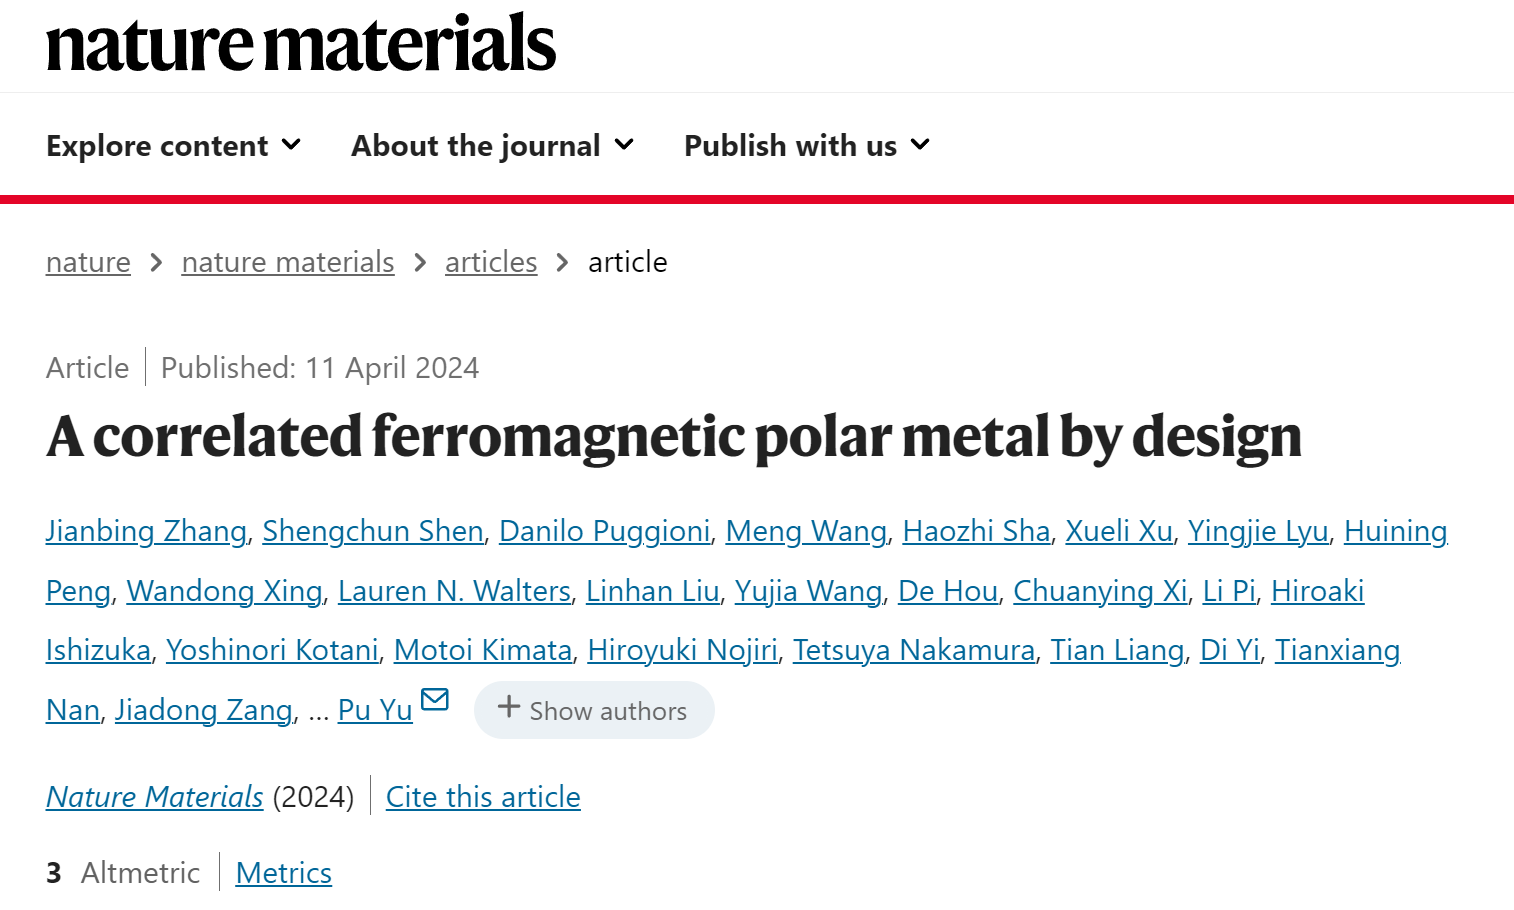This screenshot has height=910, width=1514.
Task: Go to the nature breadcrumb link
Action: click(x=88, y=262)
